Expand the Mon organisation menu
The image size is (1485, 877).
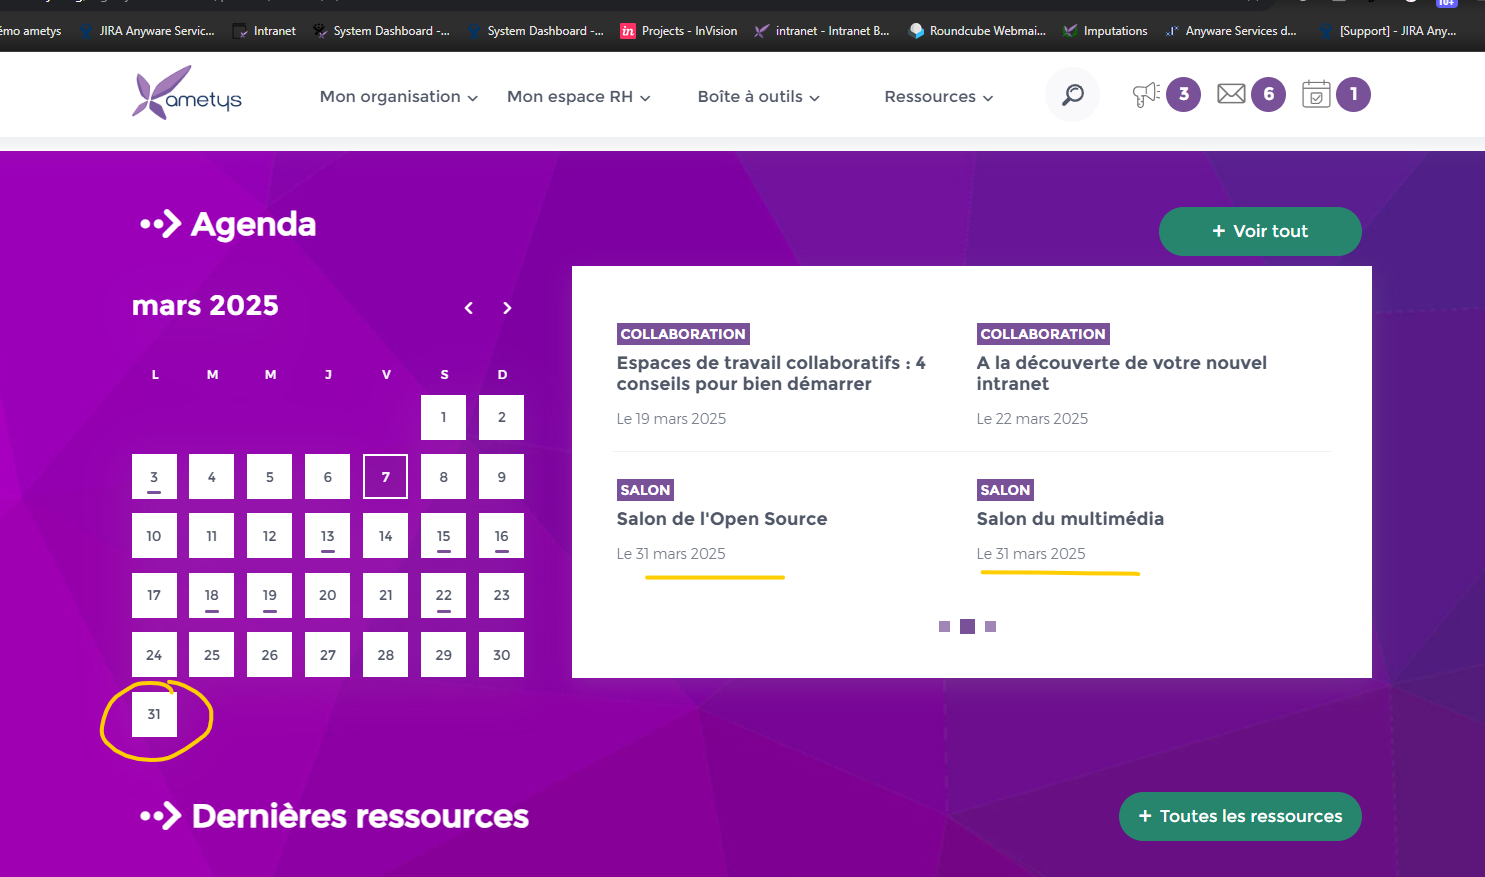coord(398,97)
